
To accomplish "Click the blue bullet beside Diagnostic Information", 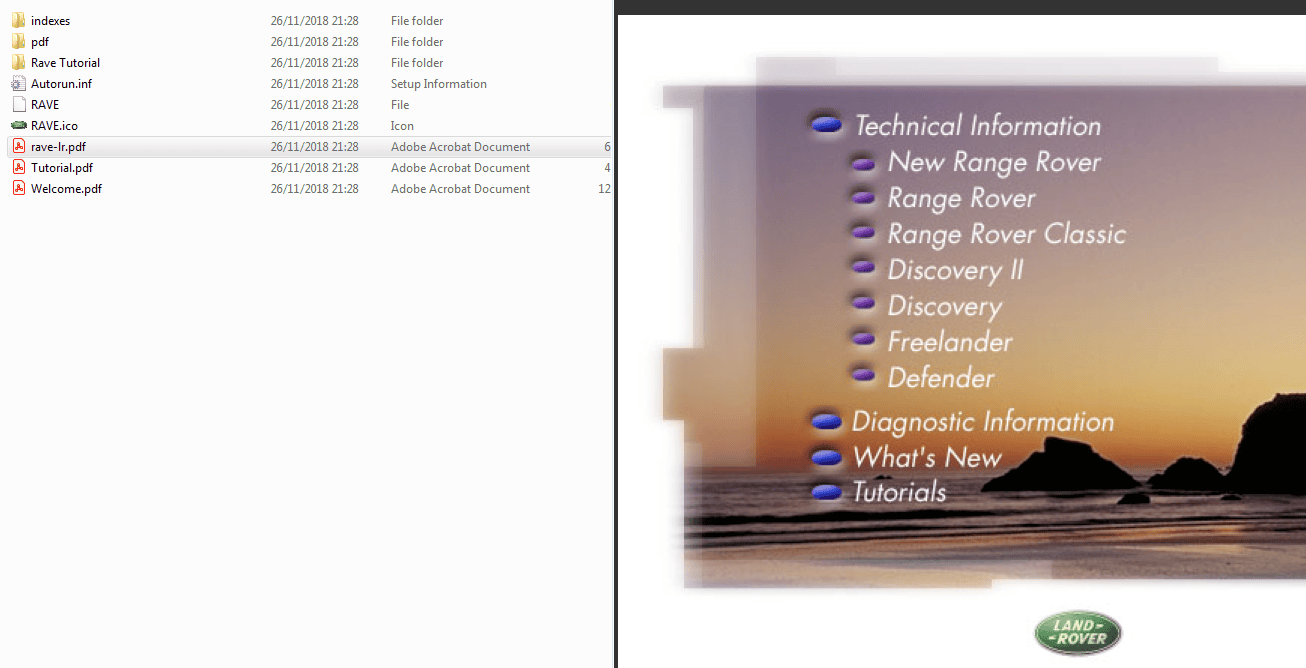I will coord(826,422).
